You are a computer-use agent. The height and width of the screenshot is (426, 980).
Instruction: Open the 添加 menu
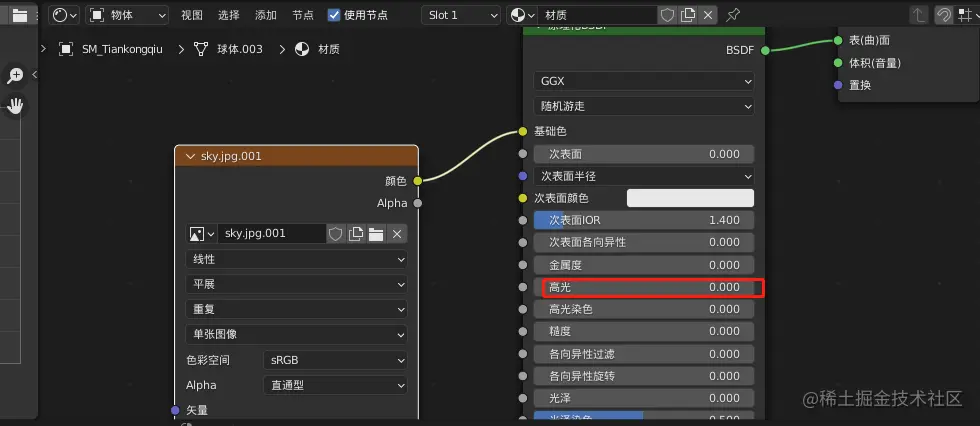(266, 15)
